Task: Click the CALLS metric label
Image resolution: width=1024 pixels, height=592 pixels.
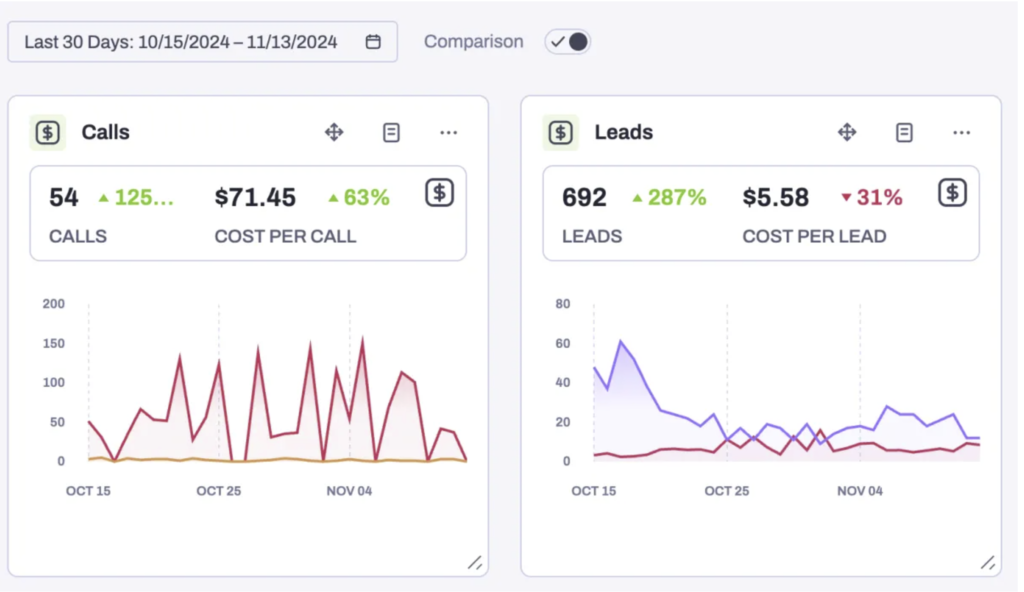Action: point(78,236)
